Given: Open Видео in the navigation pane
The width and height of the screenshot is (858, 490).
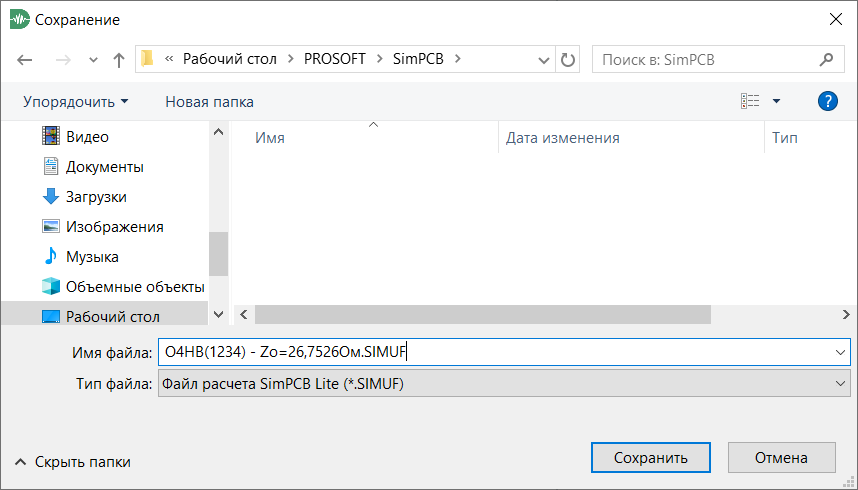Looking at the screenshot, I should (87, 136).
